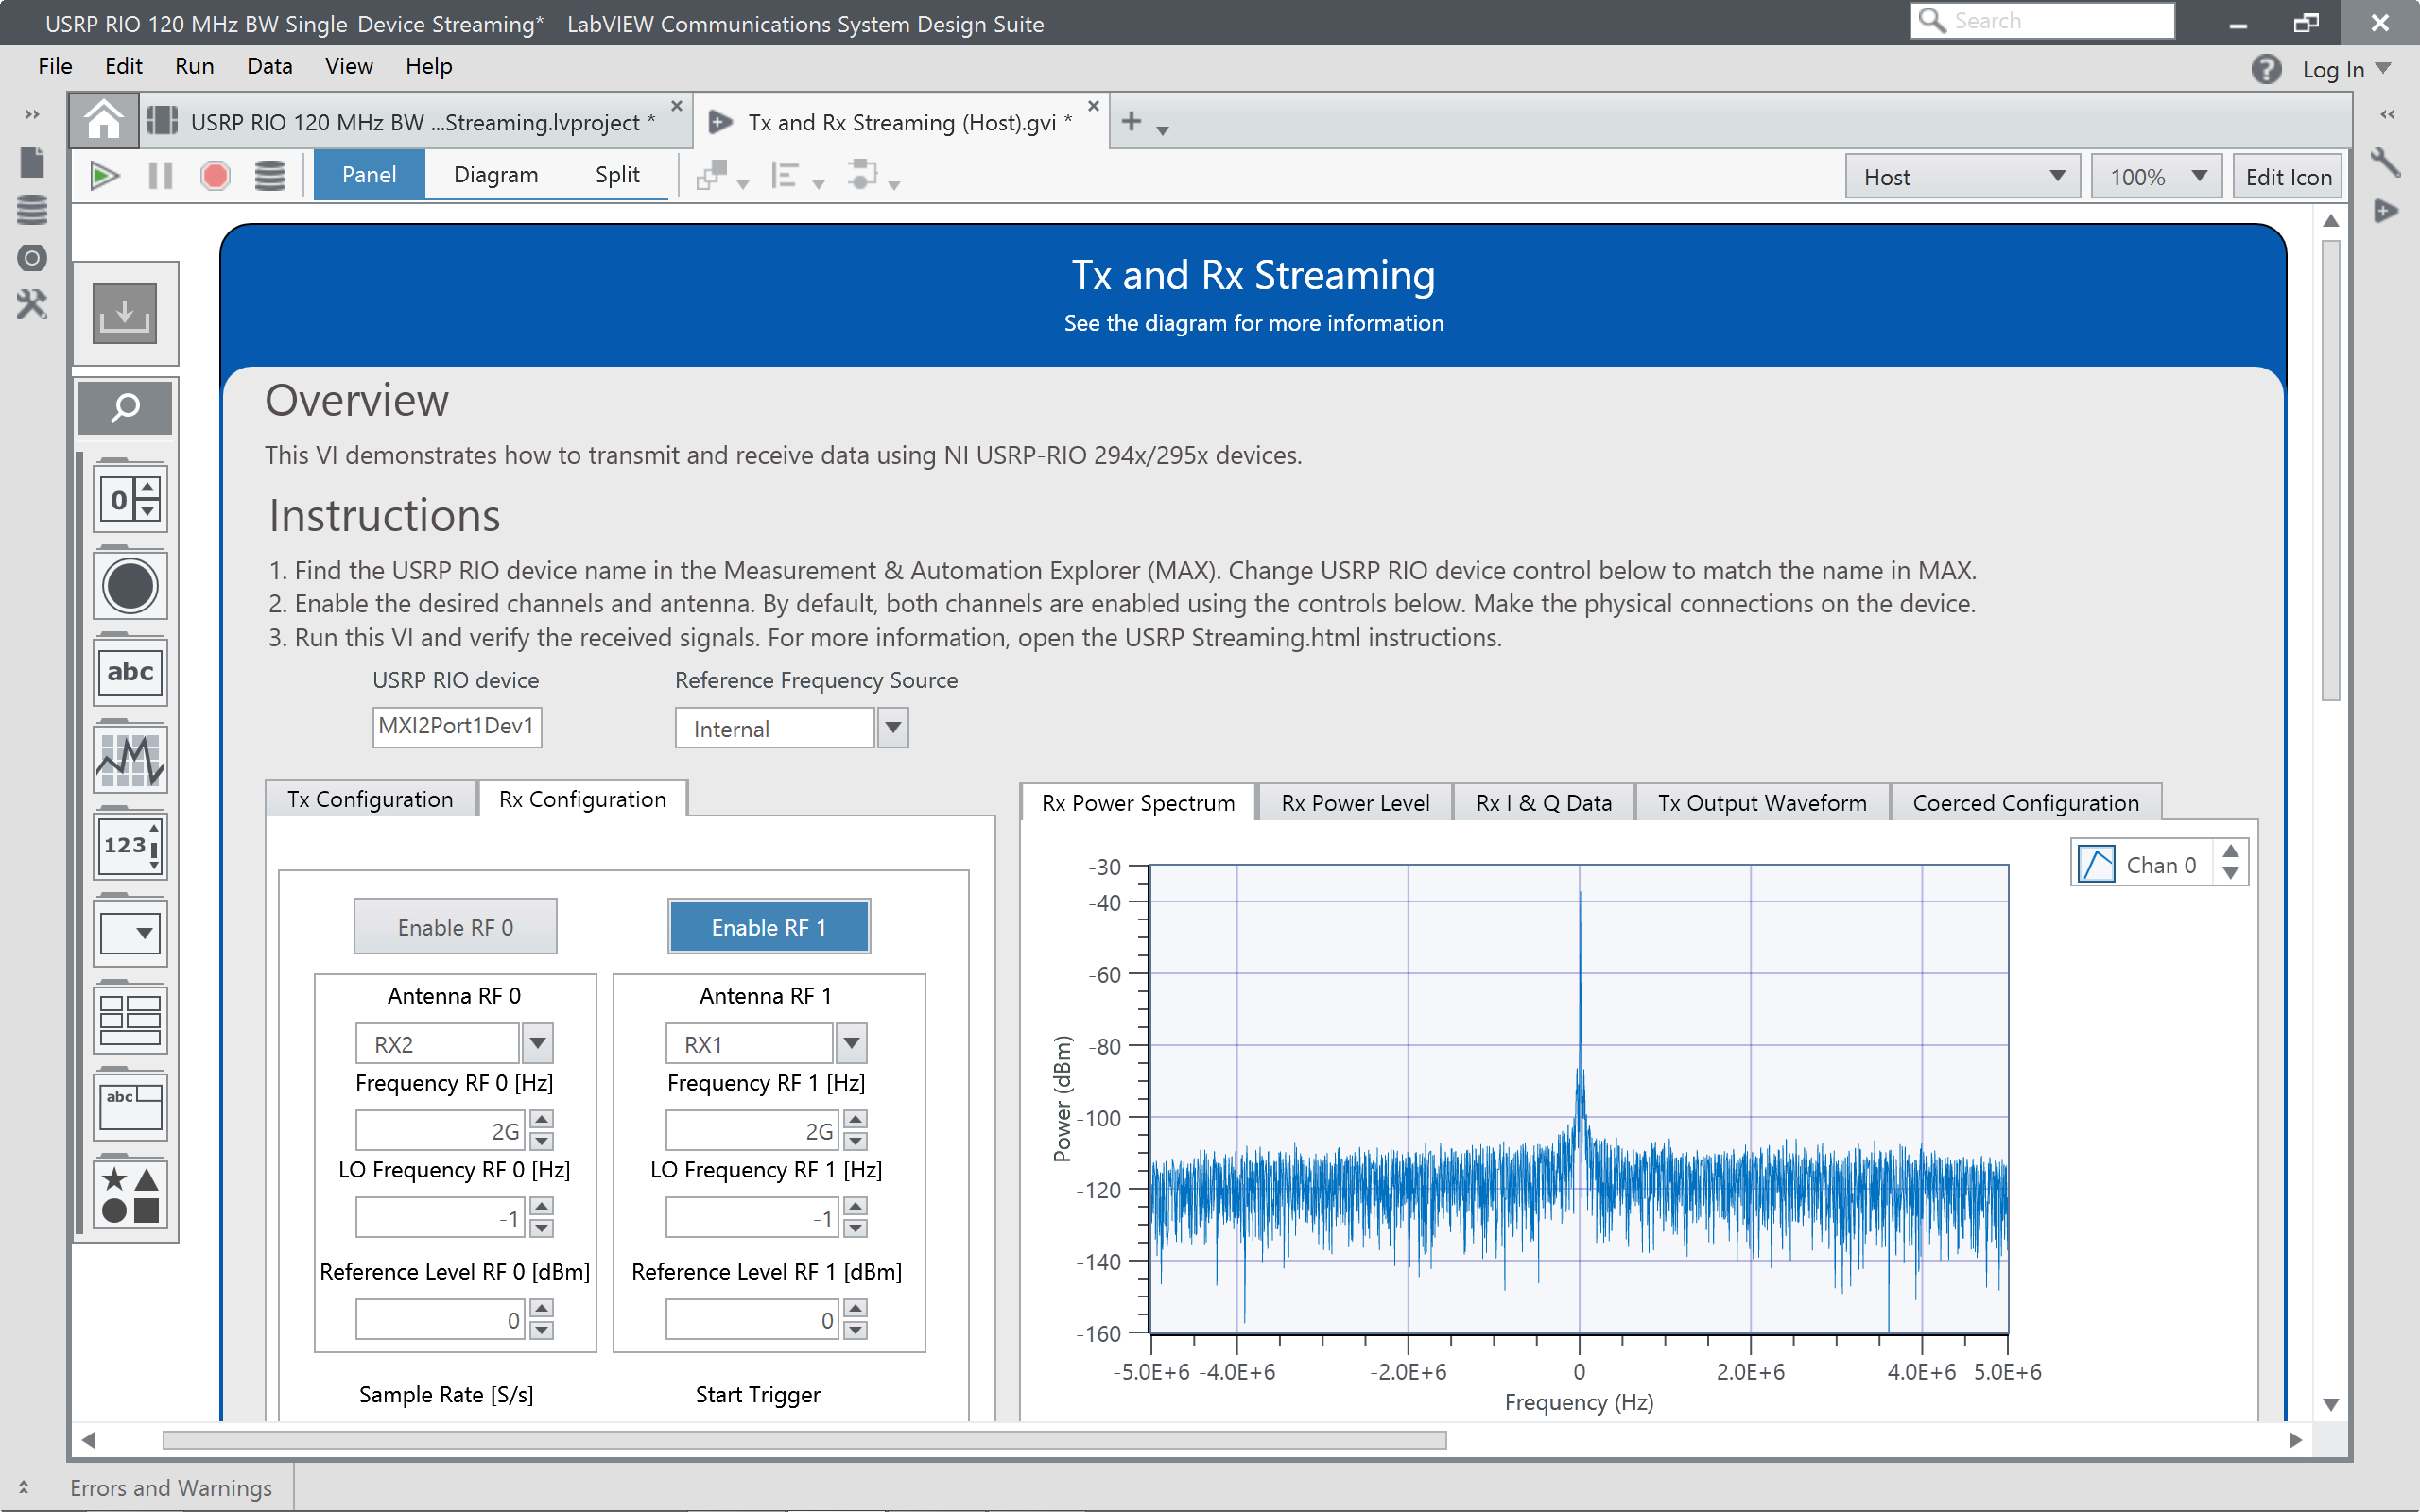Increment Reference Level RF 0 value

[x=541, y=1308]
